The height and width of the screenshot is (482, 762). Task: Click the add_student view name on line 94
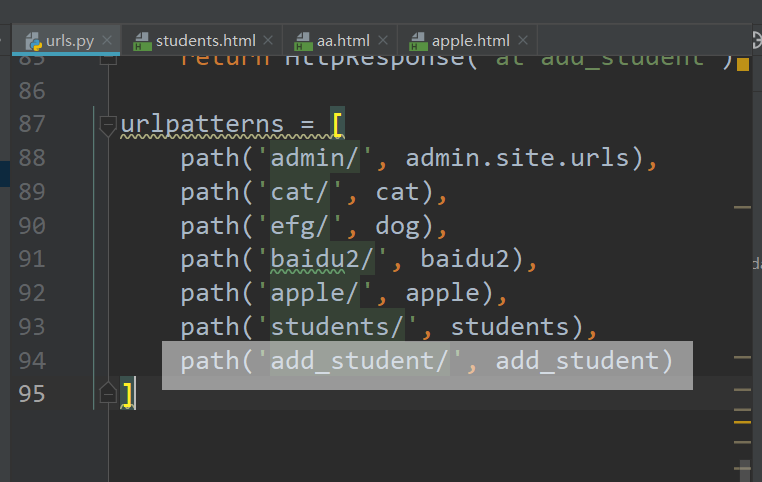577,361
